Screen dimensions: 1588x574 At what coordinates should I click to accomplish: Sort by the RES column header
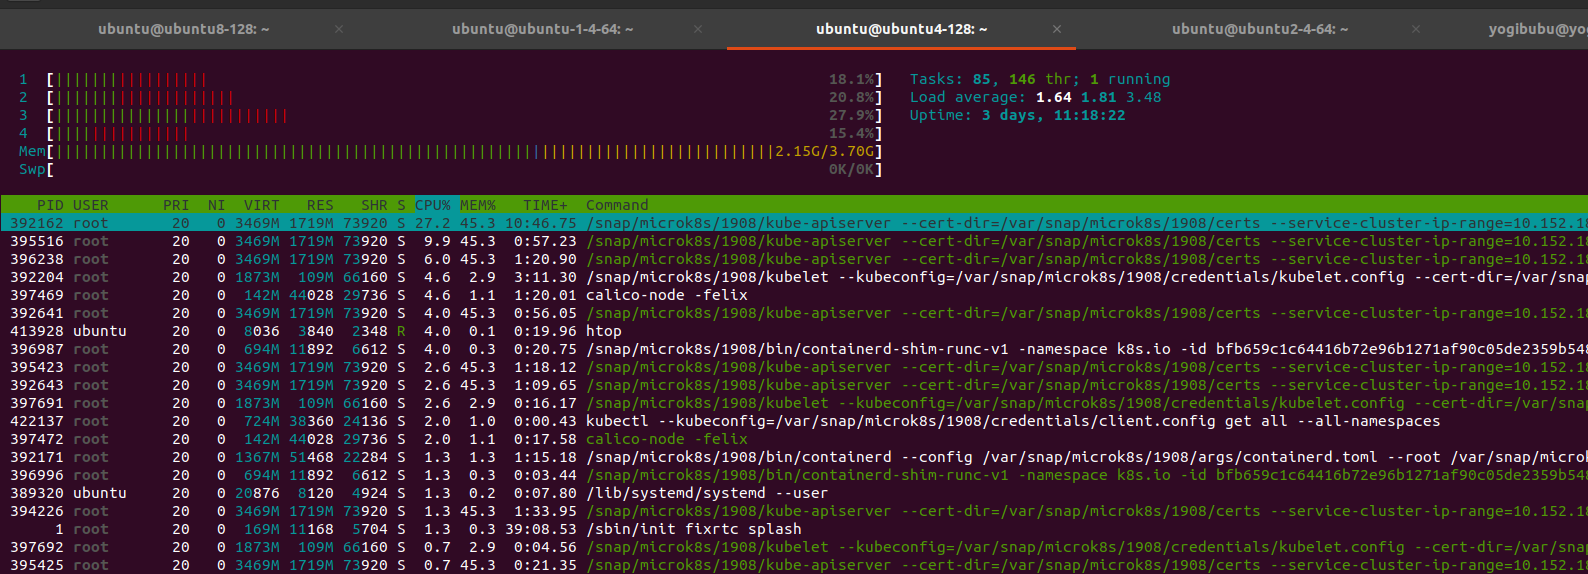(320, 205)
